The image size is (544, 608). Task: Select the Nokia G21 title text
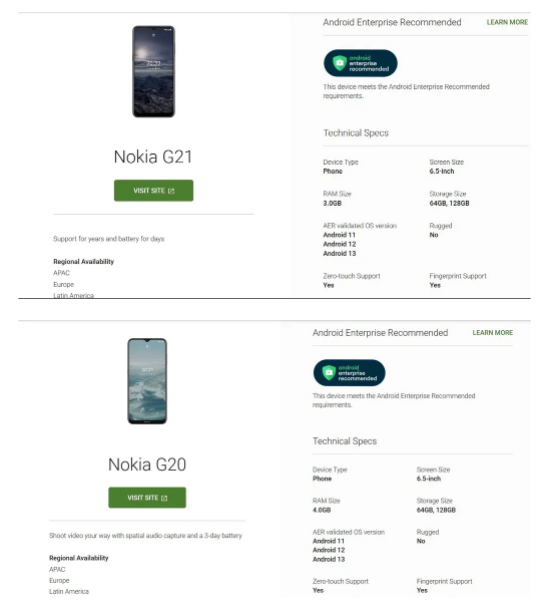(x=153, y=157)
